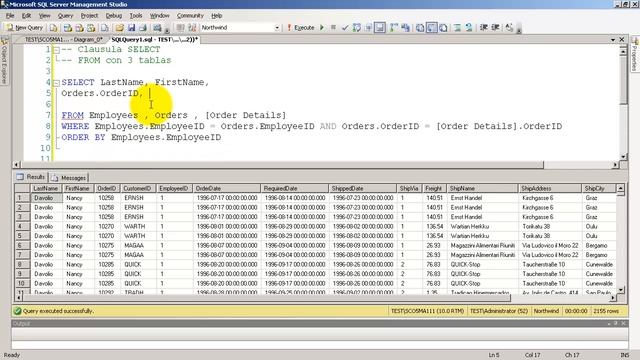
Task: Toggle IntelliSense Enabled
Action: (380, 28)
